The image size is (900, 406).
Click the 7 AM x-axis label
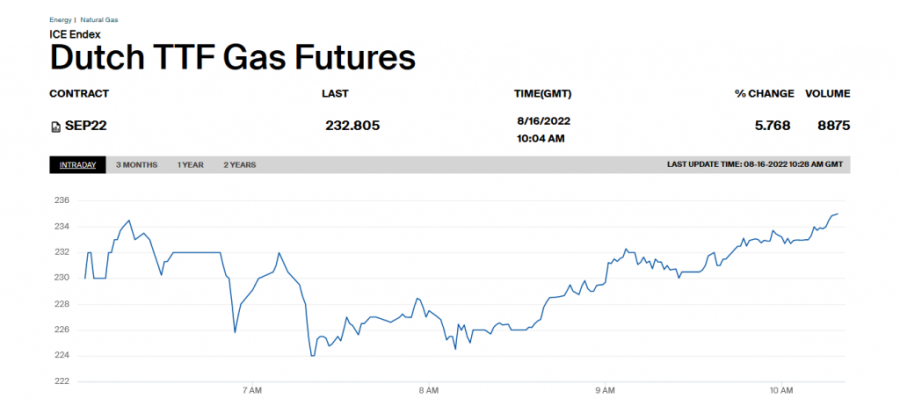(252, 390)
